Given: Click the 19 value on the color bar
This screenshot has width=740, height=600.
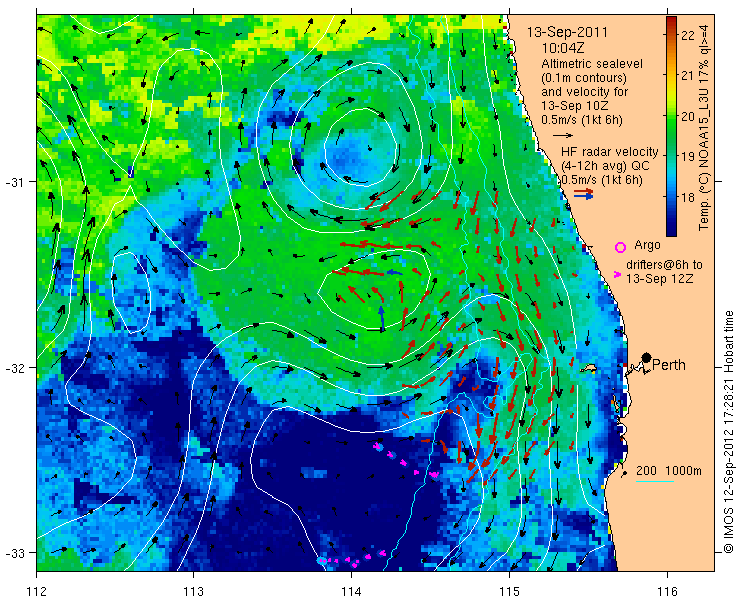Looking at the screenshot, I should click(688, 157).
